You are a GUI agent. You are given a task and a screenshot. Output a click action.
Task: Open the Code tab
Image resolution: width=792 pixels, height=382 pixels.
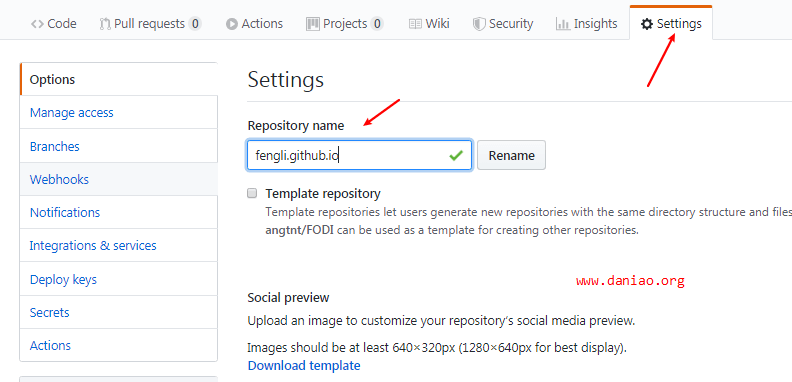pos(54,24)
